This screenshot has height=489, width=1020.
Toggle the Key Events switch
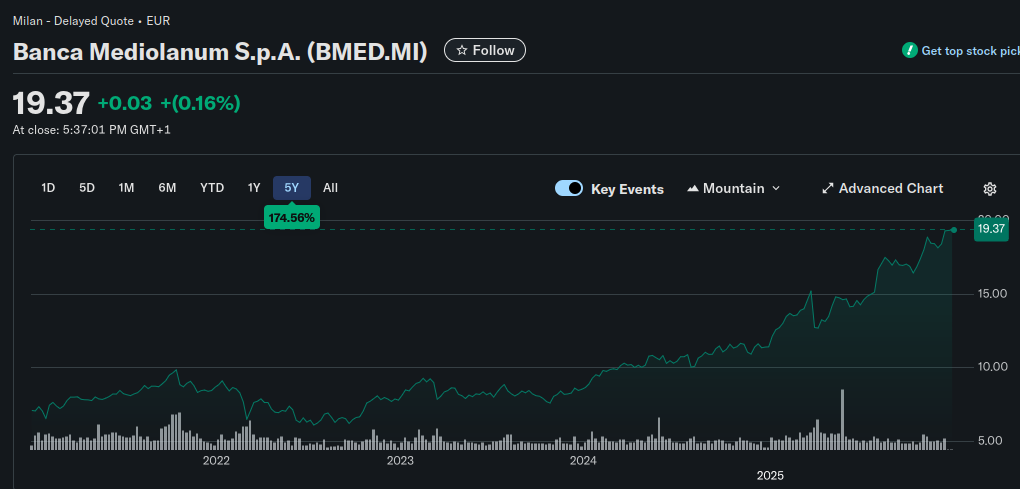(x=569, y=188)
